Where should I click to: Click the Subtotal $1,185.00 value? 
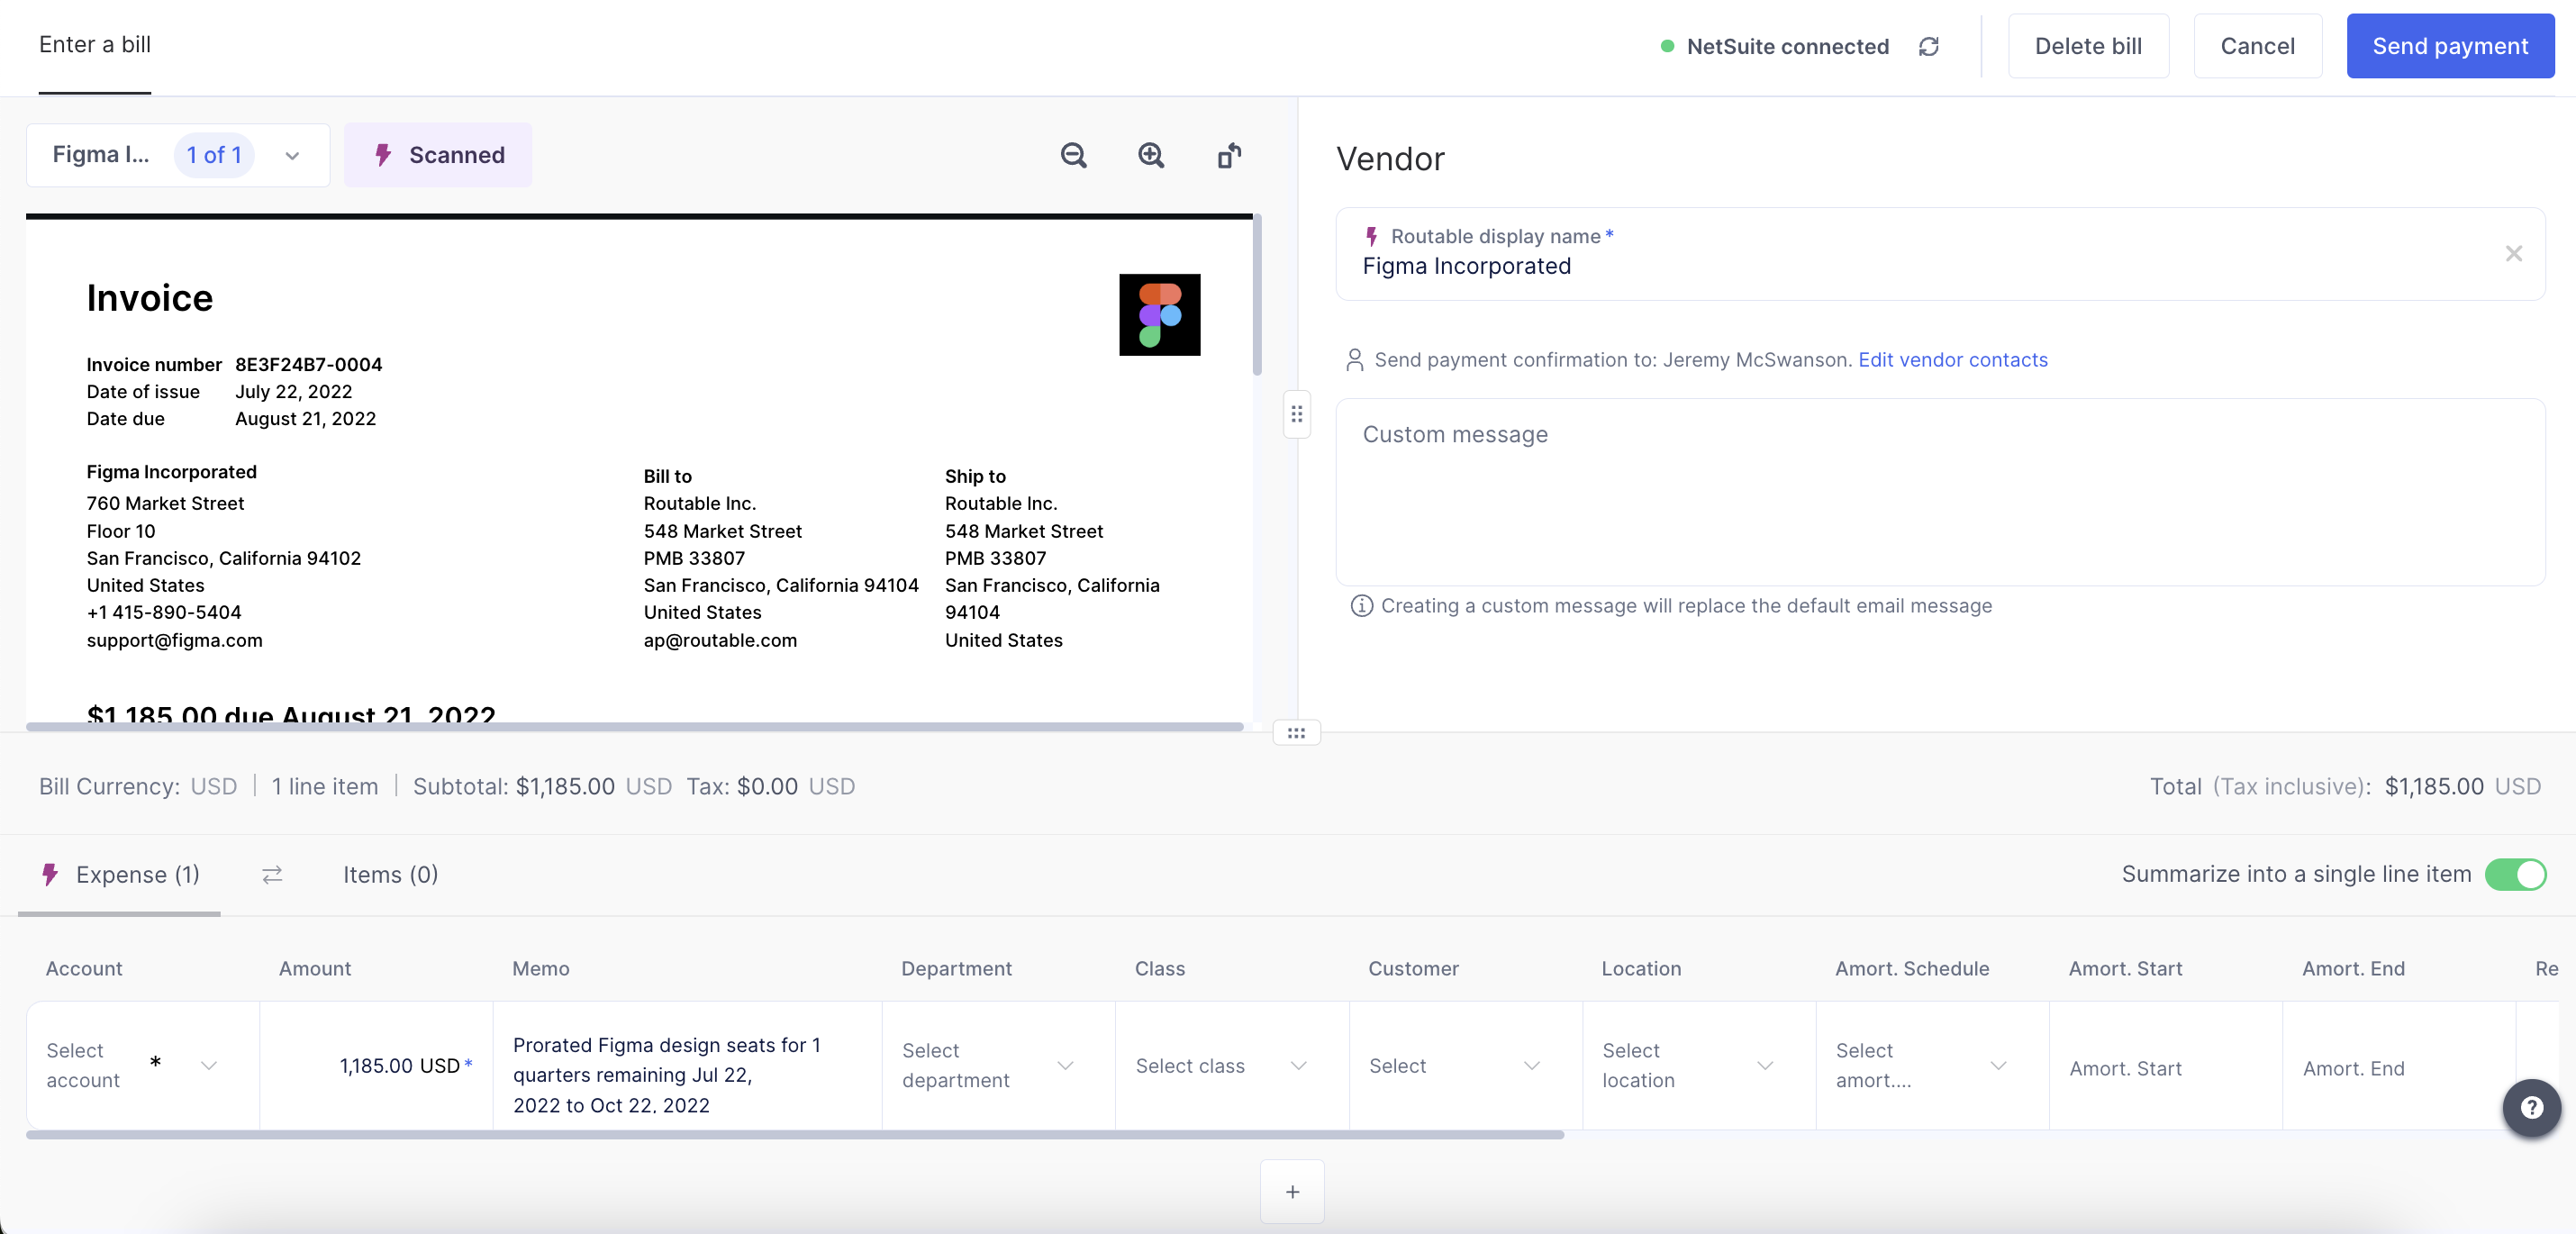point(565,786)
